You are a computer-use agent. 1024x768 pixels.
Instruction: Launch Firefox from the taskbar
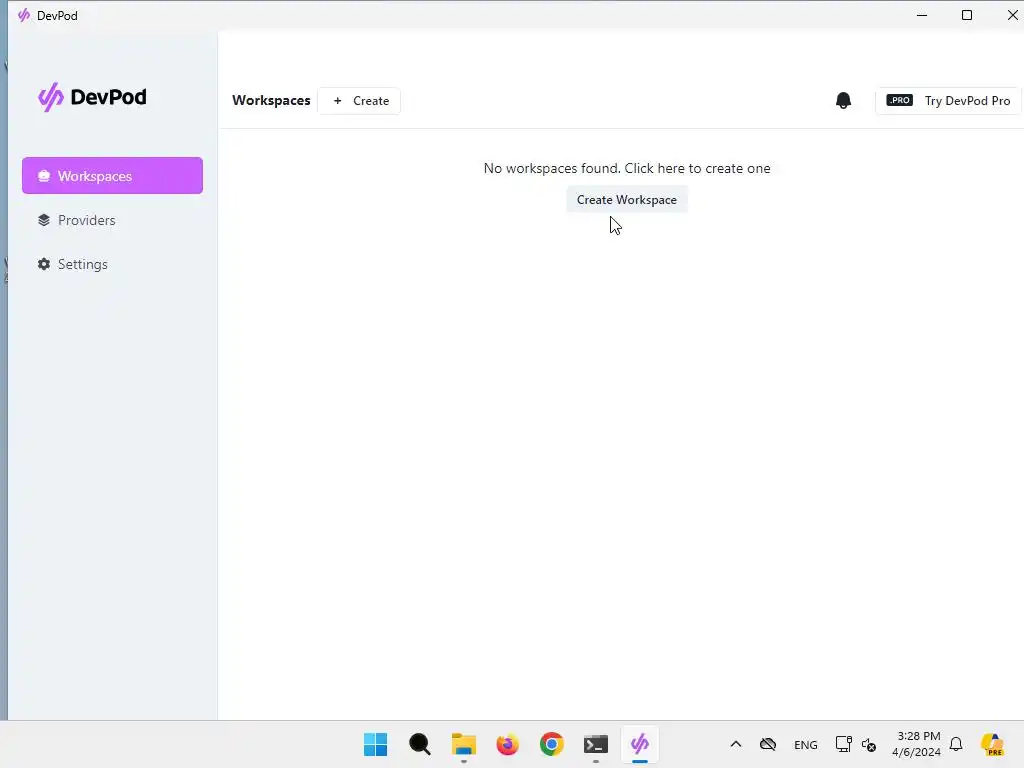(x=507, y=744)
